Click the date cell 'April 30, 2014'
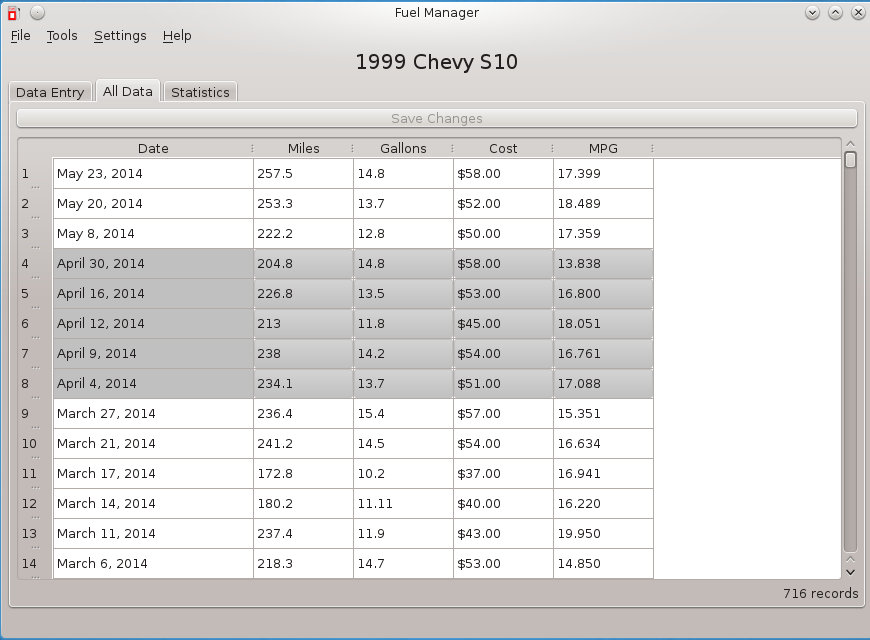The height and width of the screenshot is (640, 870). tap(153, 264)
